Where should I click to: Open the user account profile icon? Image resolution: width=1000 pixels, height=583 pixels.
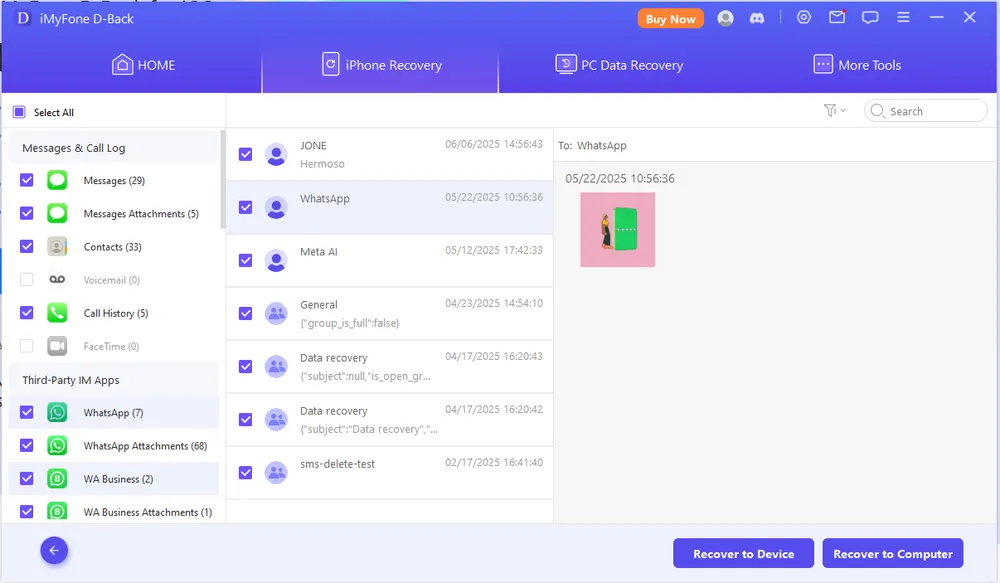pyautogui.click(x=725, y=18)
